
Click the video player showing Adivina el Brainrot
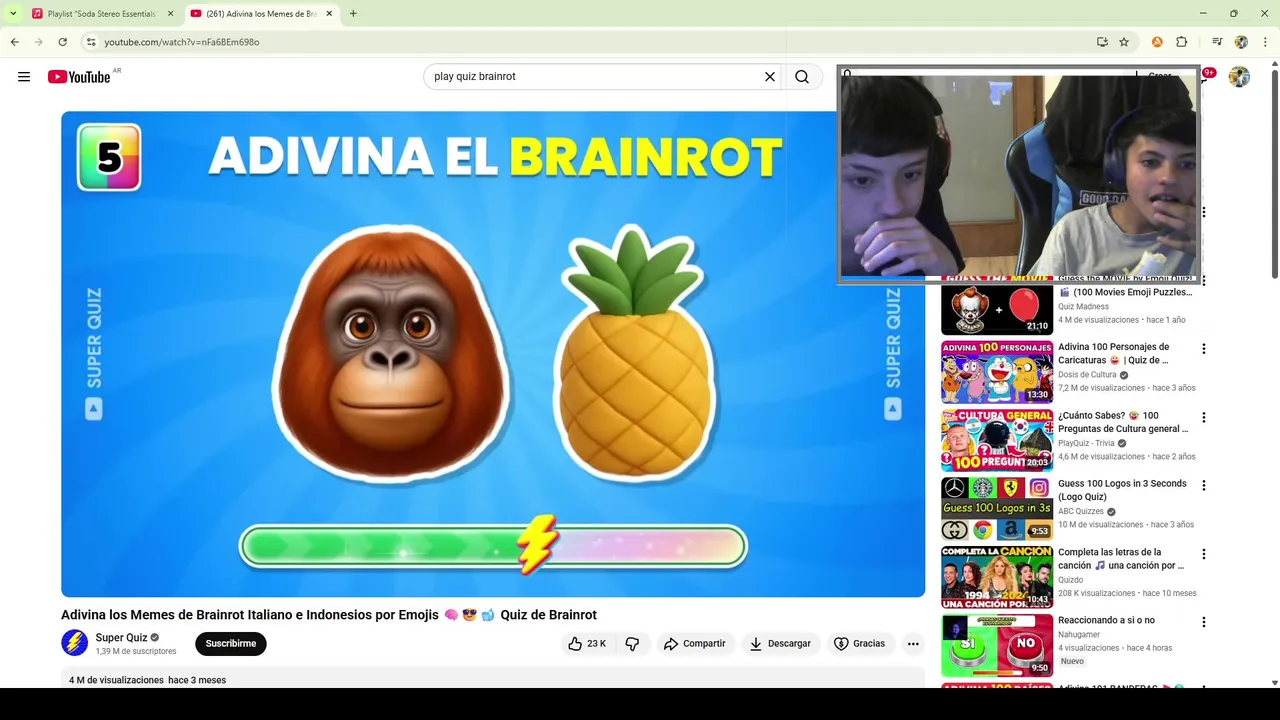(493, 354)
